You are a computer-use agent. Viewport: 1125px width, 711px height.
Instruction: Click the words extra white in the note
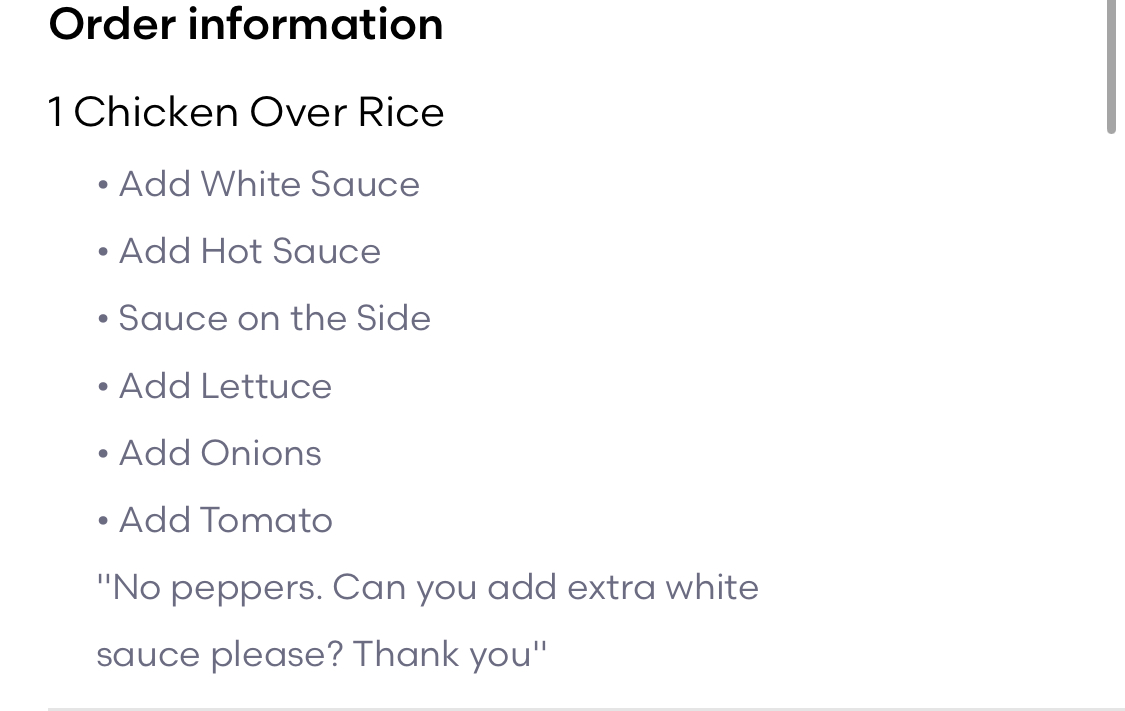pyautogui.click(x=663, y=587)
